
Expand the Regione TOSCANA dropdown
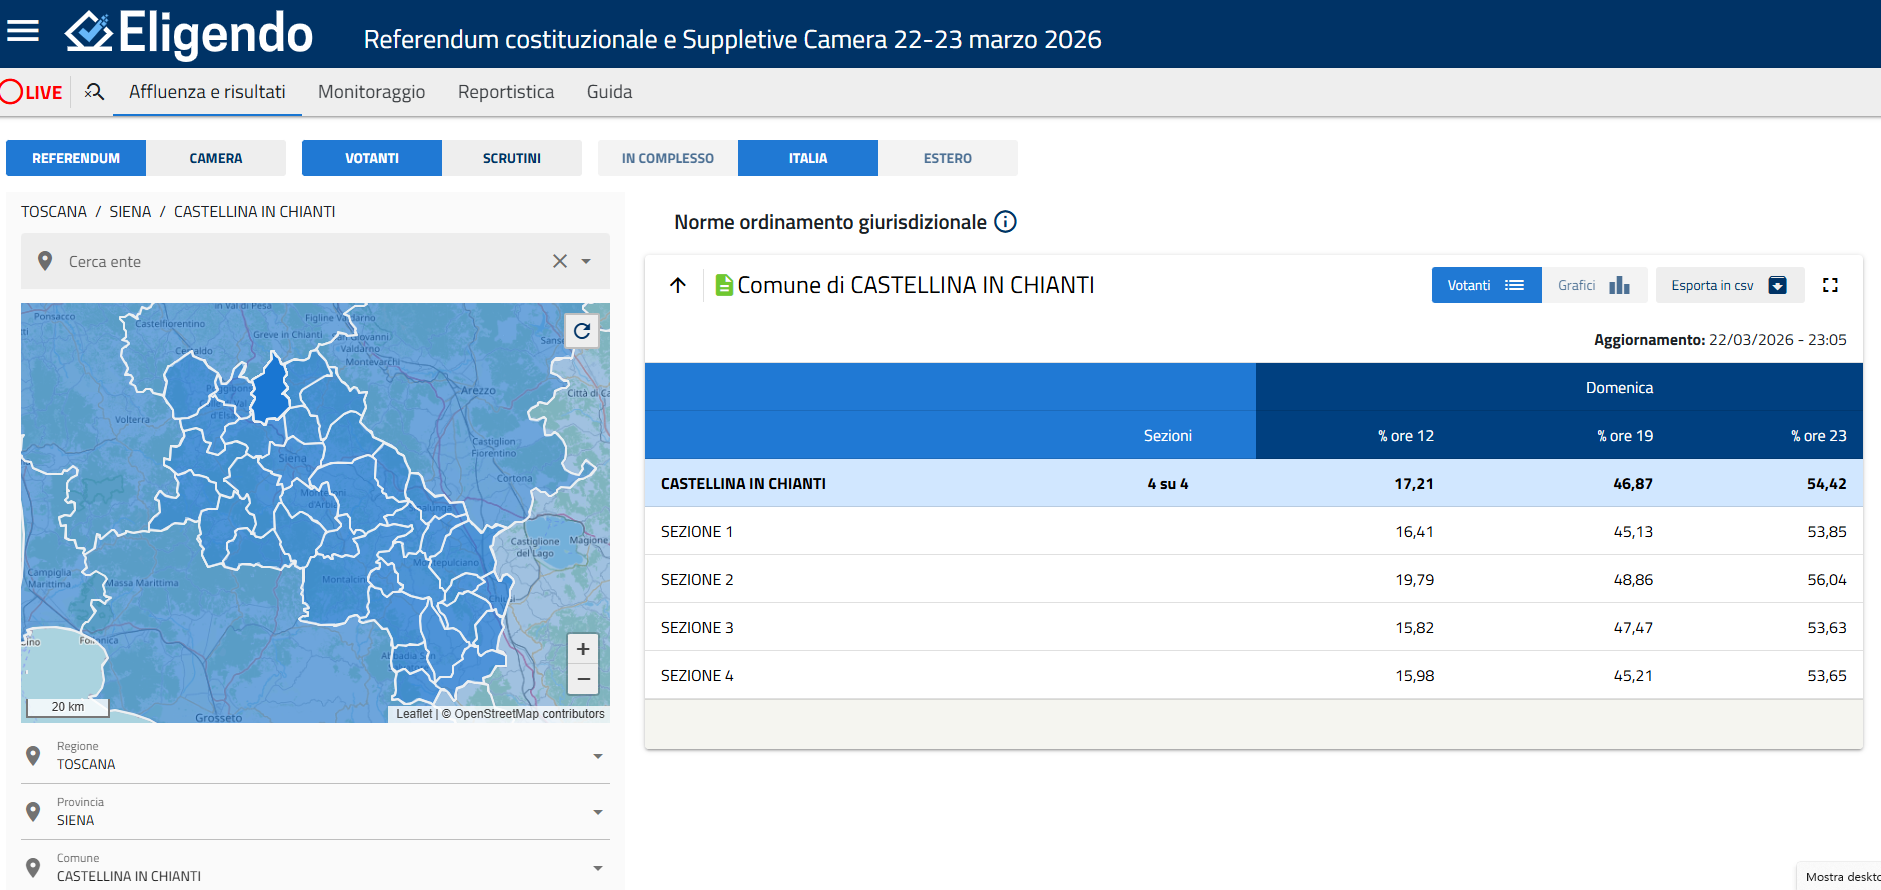click(597, 756)
